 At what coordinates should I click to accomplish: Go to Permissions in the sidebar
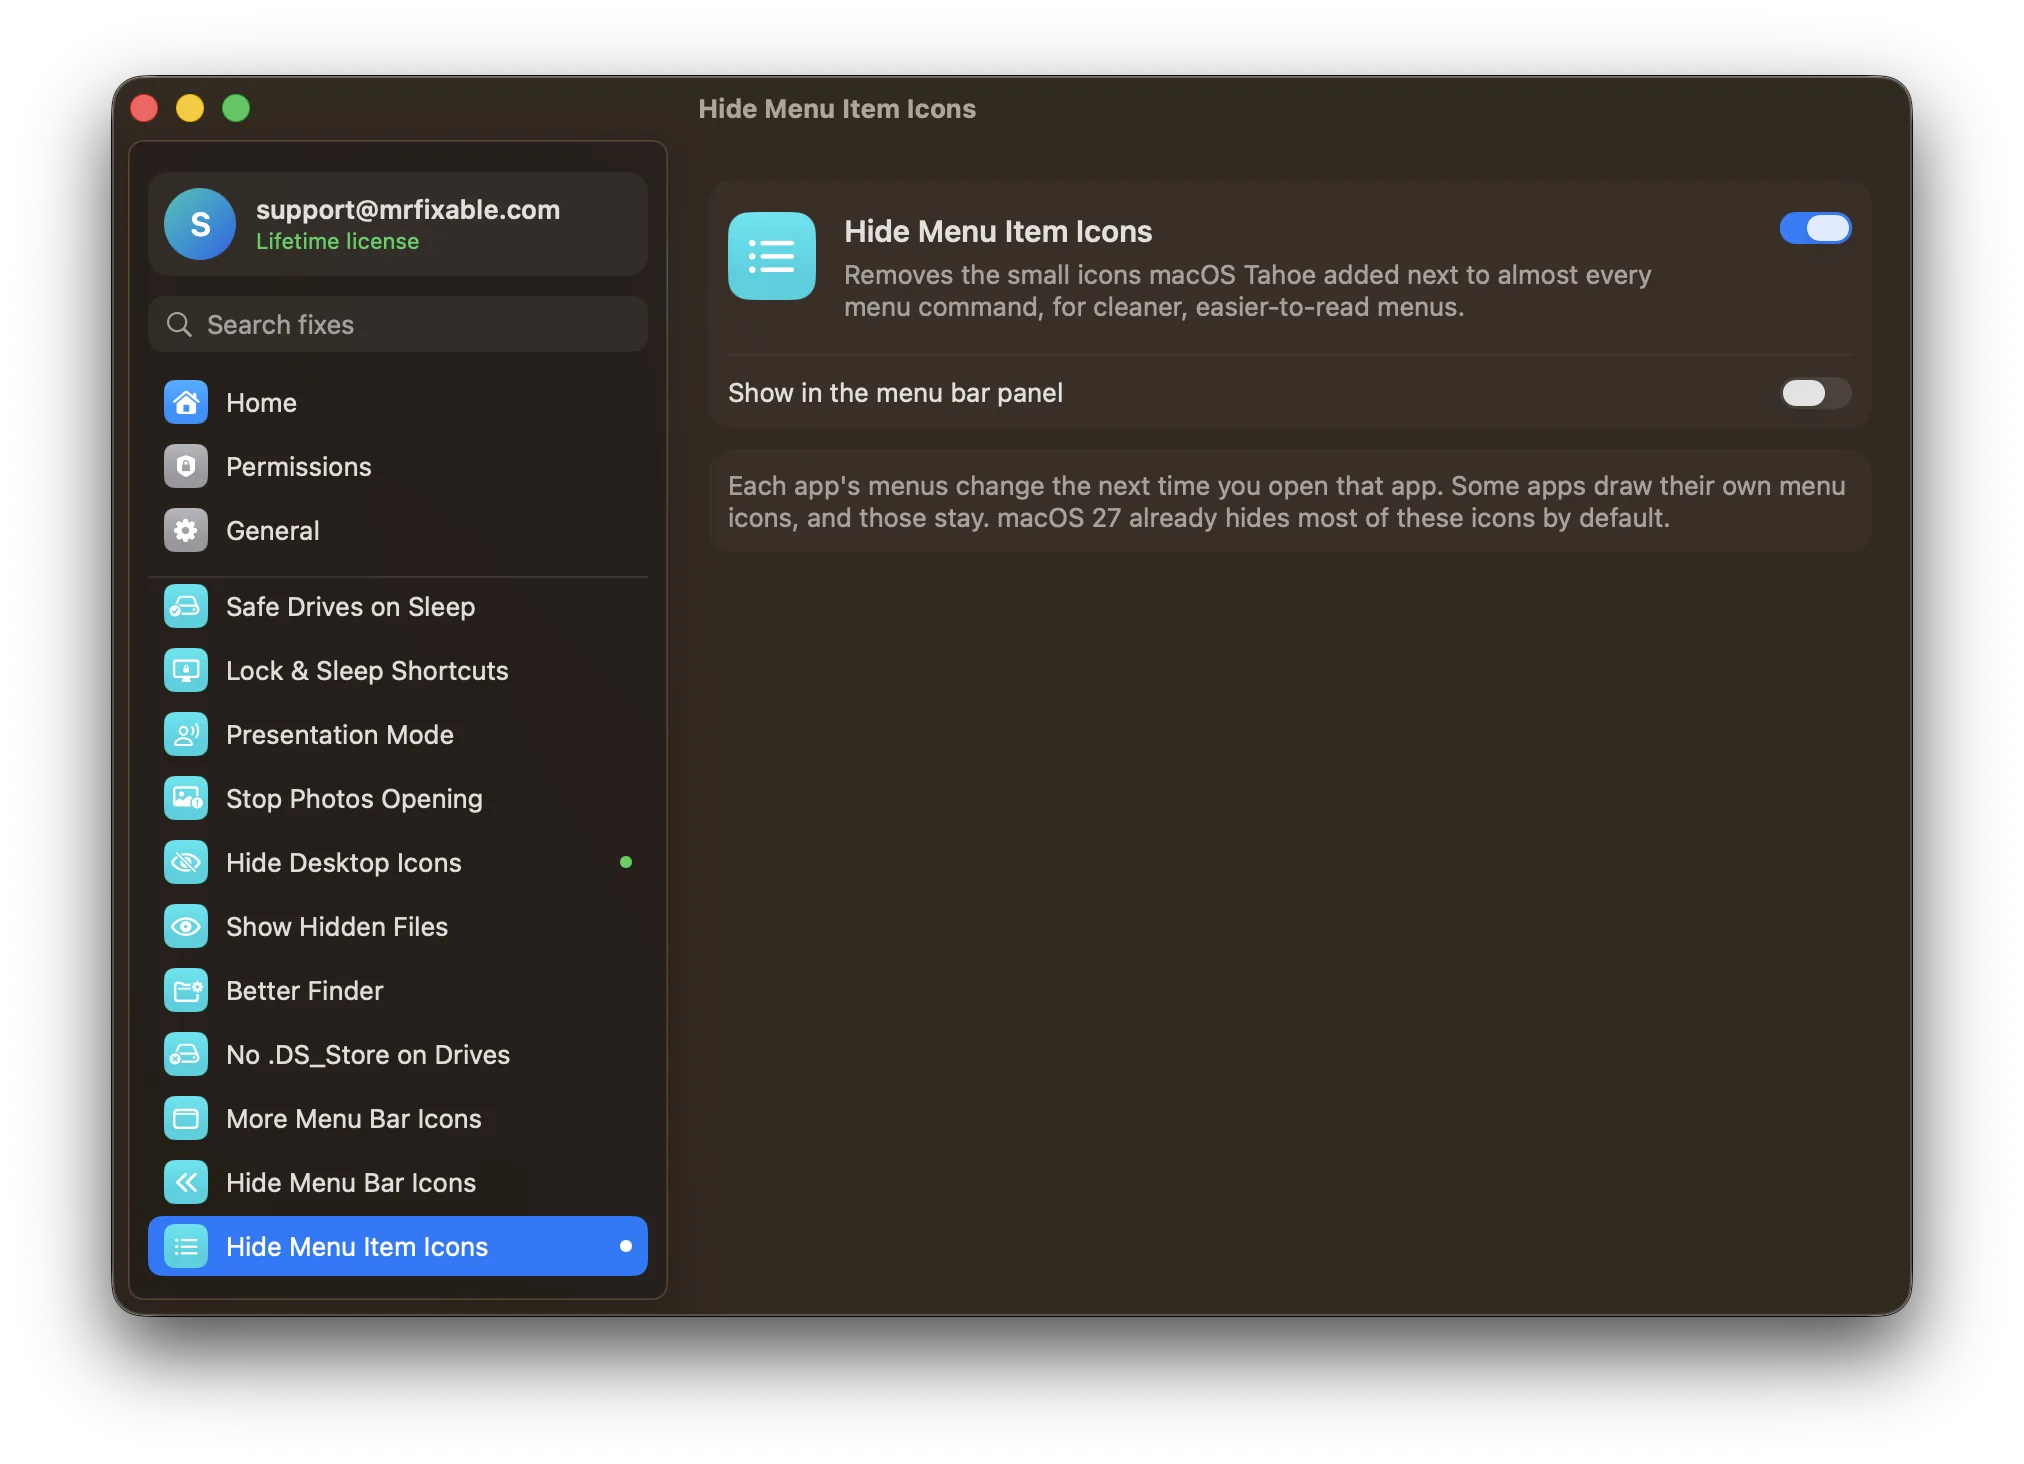tap(398, 466)
